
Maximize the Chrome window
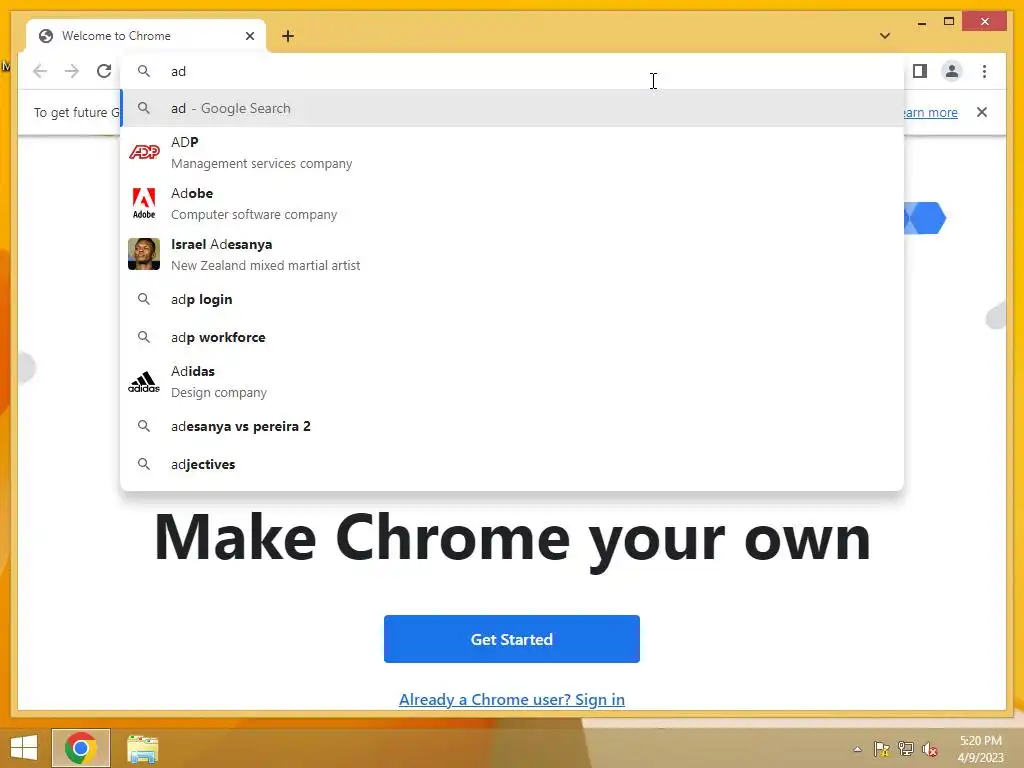coord(949,22)
